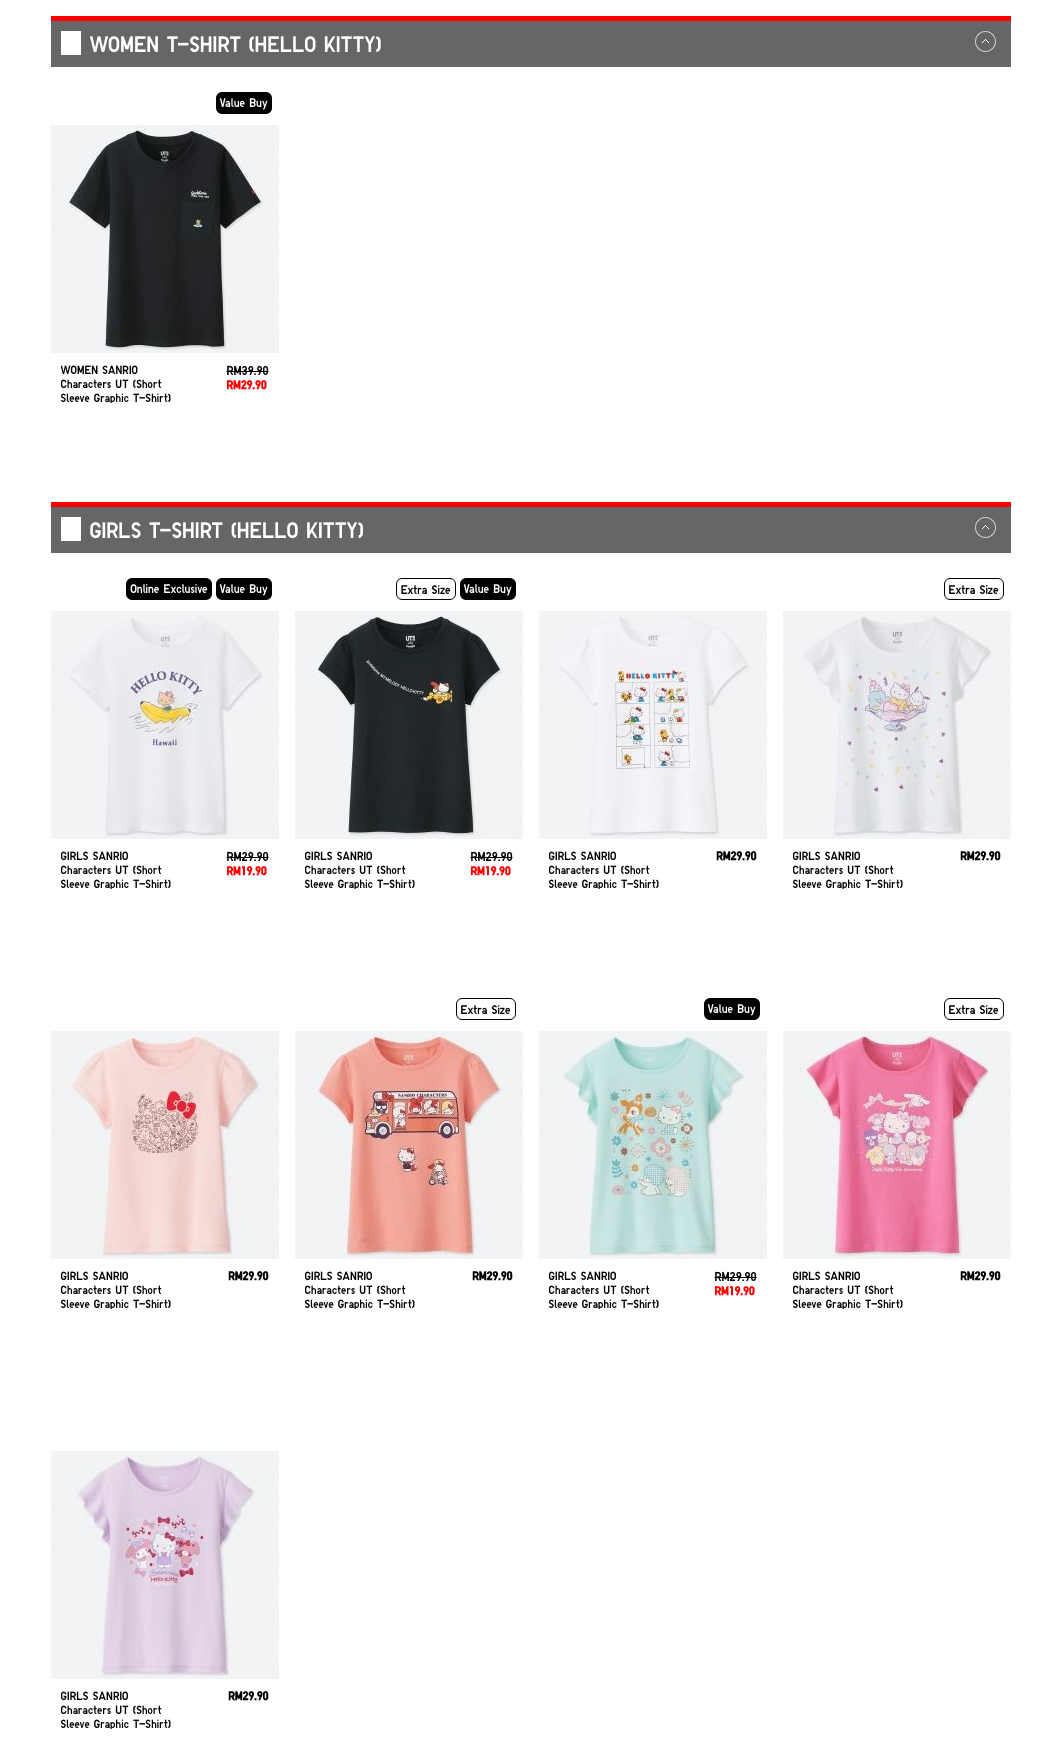
Task: Select the mint green floral Kitty shirt
Action: (653, 1145)
